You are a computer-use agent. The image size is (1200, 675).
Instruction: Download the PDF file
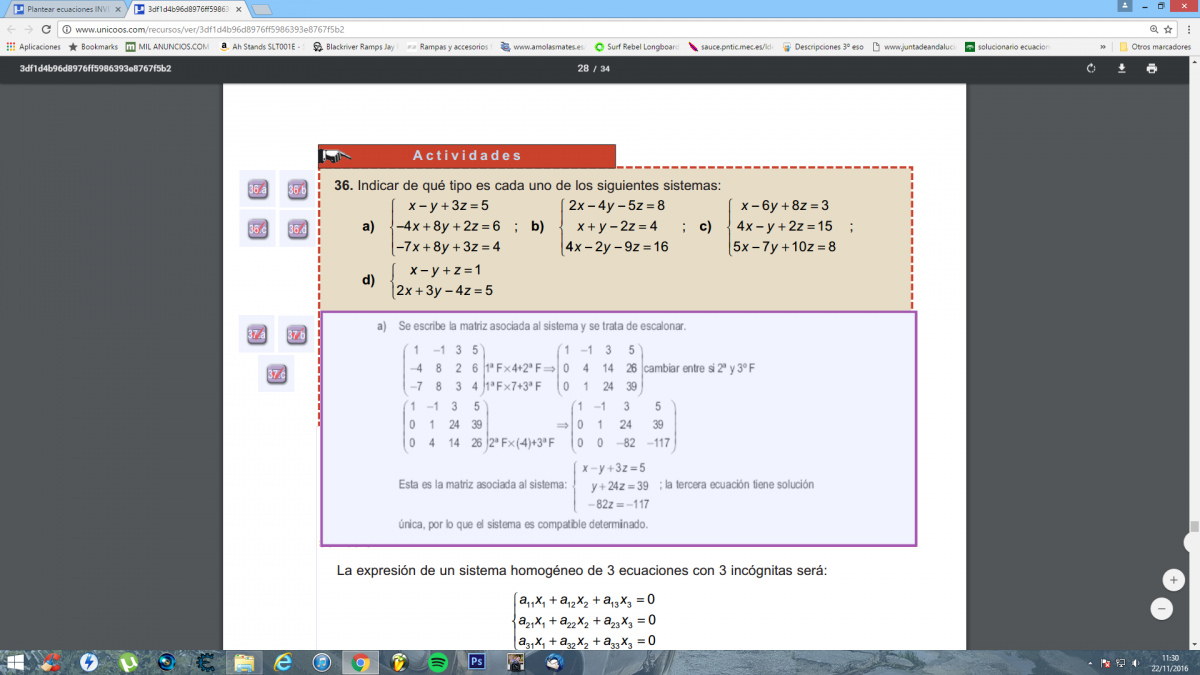[x=1121, y=68]
